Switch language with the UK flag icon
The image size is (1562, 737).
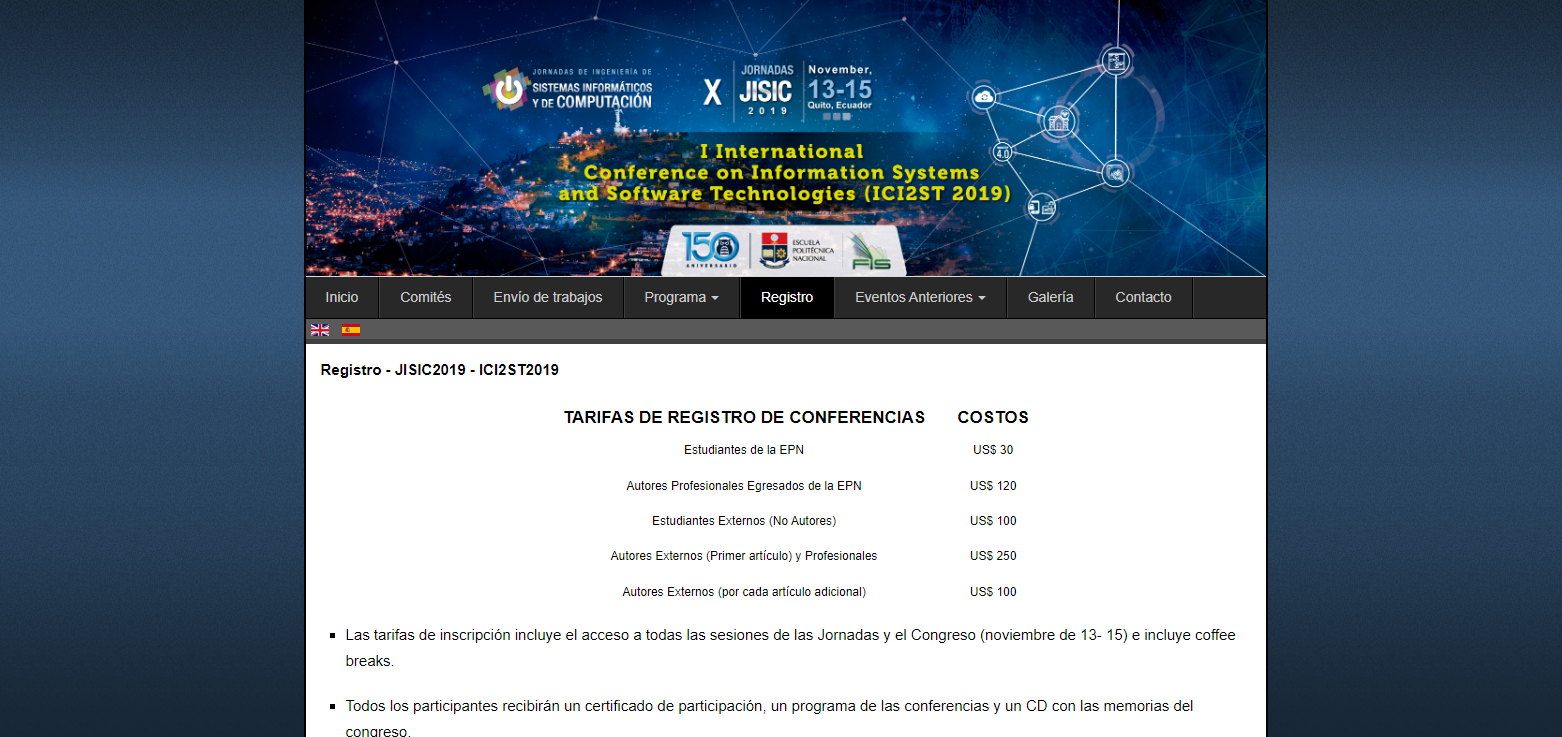pyautogui.click(x=320, y=330)
